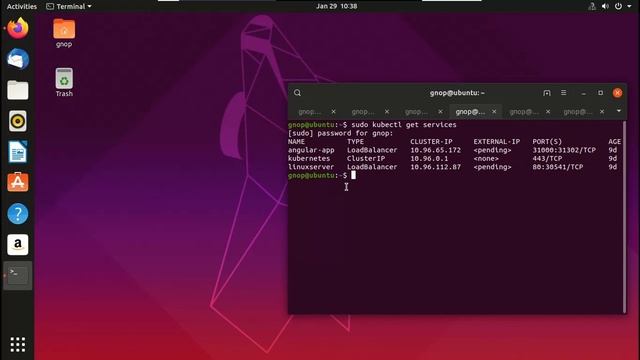Open the Help icon in dock

[x=18, y=213]
